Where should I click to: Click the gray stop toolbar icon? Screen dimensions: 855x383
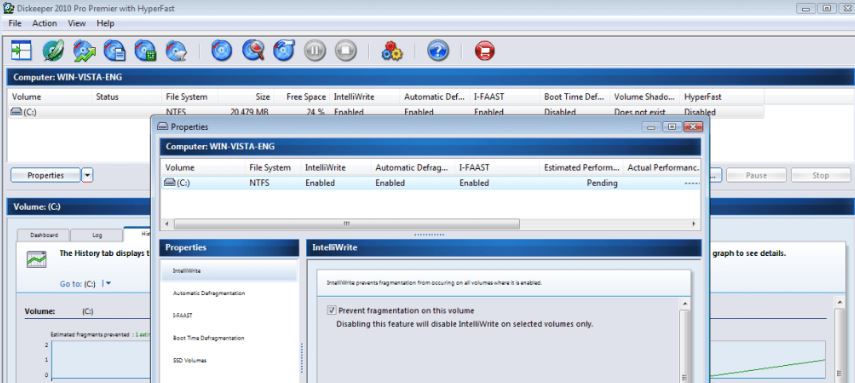[345, 51]
